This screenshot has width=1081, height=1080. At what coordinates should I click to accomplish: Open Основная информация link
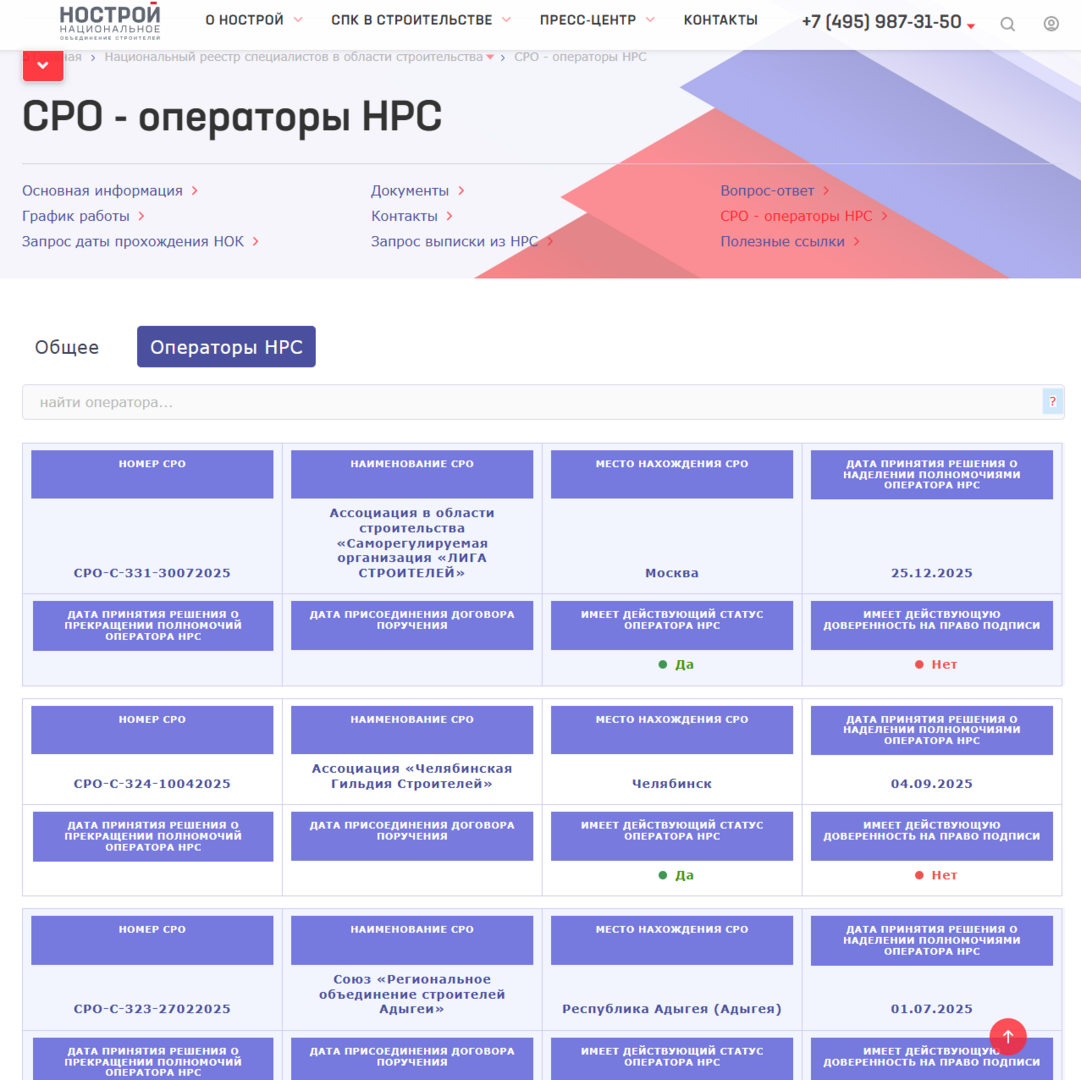coord(102,191)
